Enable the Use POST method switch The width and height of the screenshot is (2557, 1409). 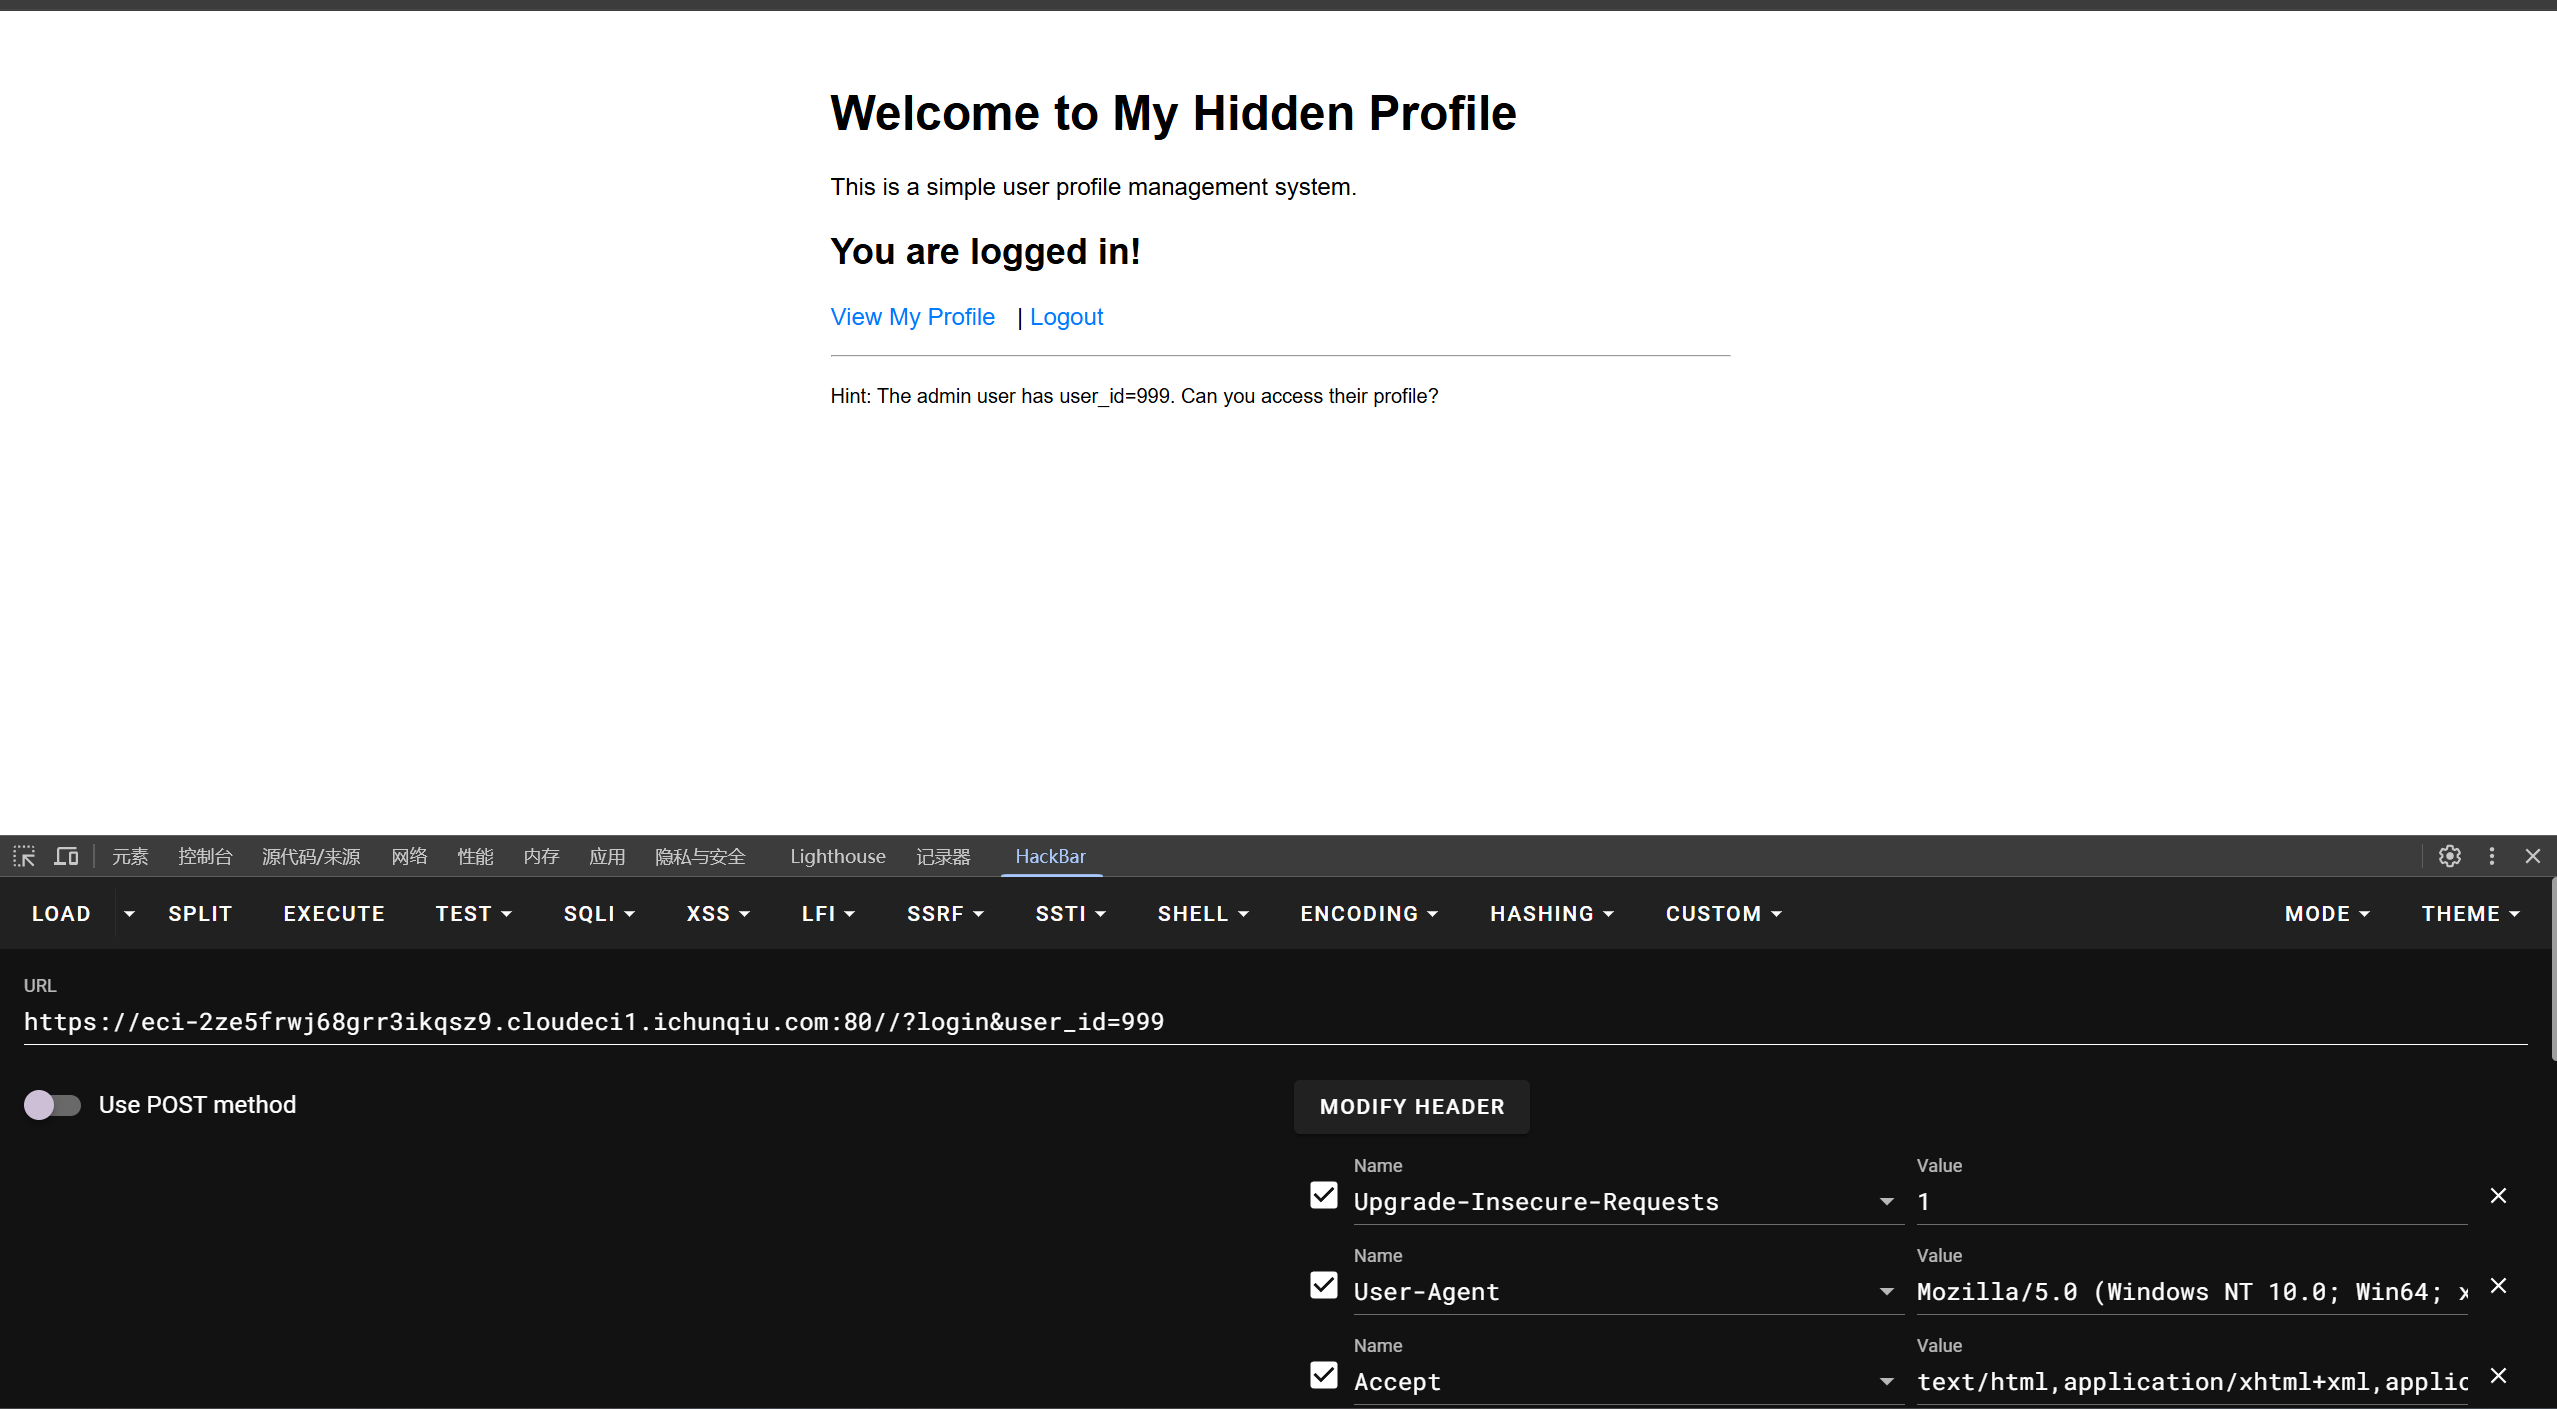tap(52, 1105)
